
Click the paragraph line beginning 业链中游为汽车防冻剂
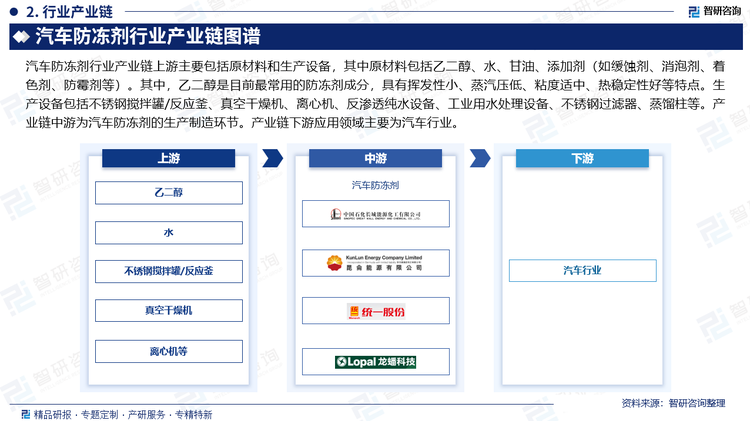244,123
